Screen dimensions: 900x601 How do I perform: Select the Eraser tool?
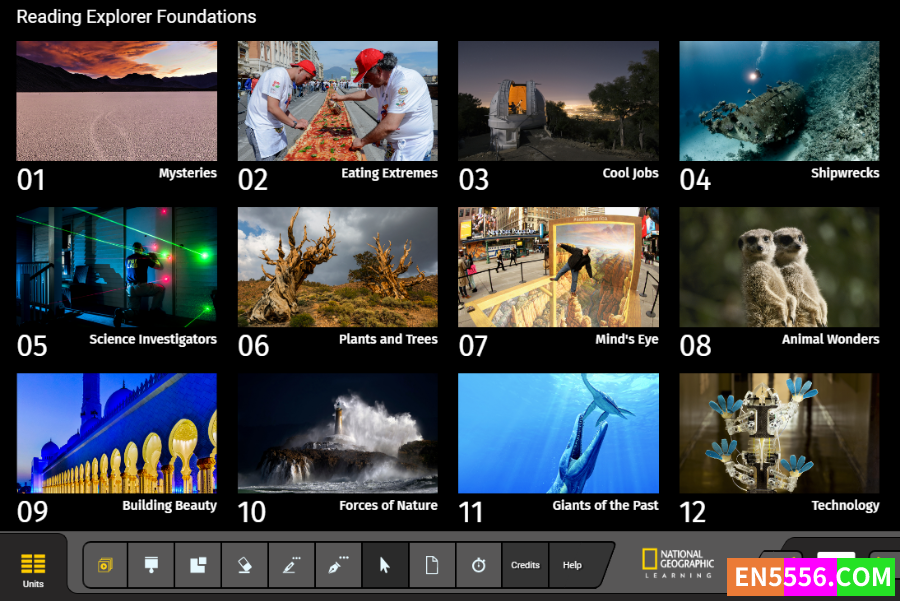pos(244,565)
